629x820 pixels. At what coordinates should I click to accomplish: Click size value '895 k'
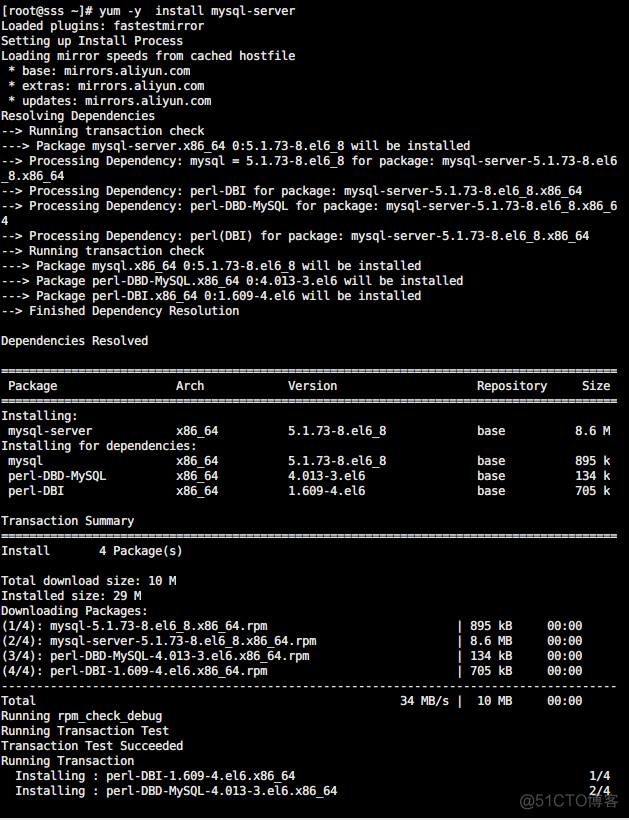point(592,461)
